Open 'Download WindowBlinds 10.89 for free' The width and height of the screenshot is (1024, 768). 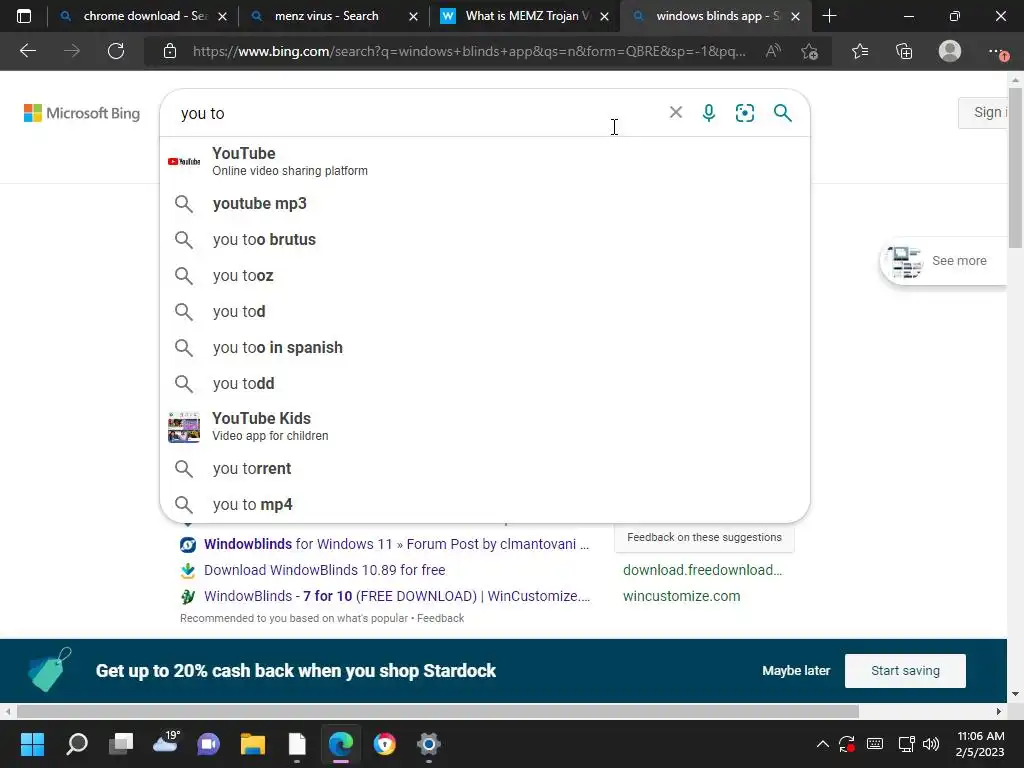(x=325, y=570)
